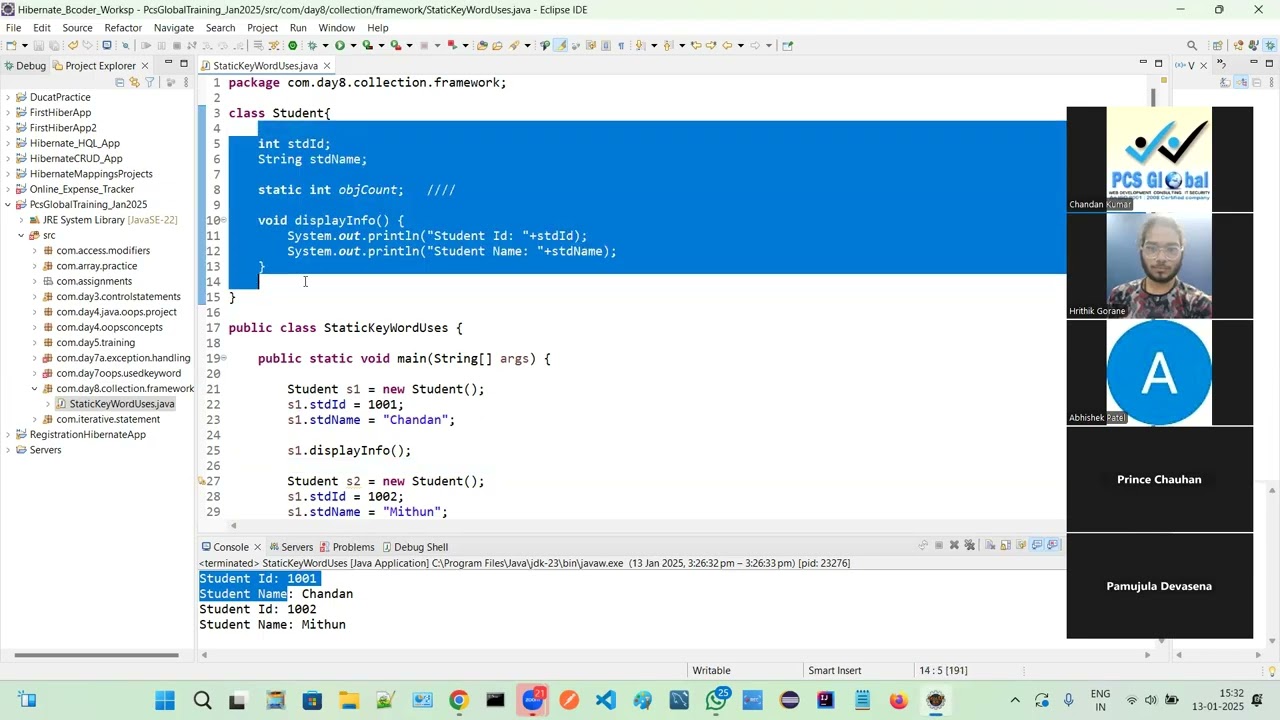Screen dimensions: 1280x720
Task: Toggle Show Whitespace Characters pilcrow icon
Action: point(621,45)
